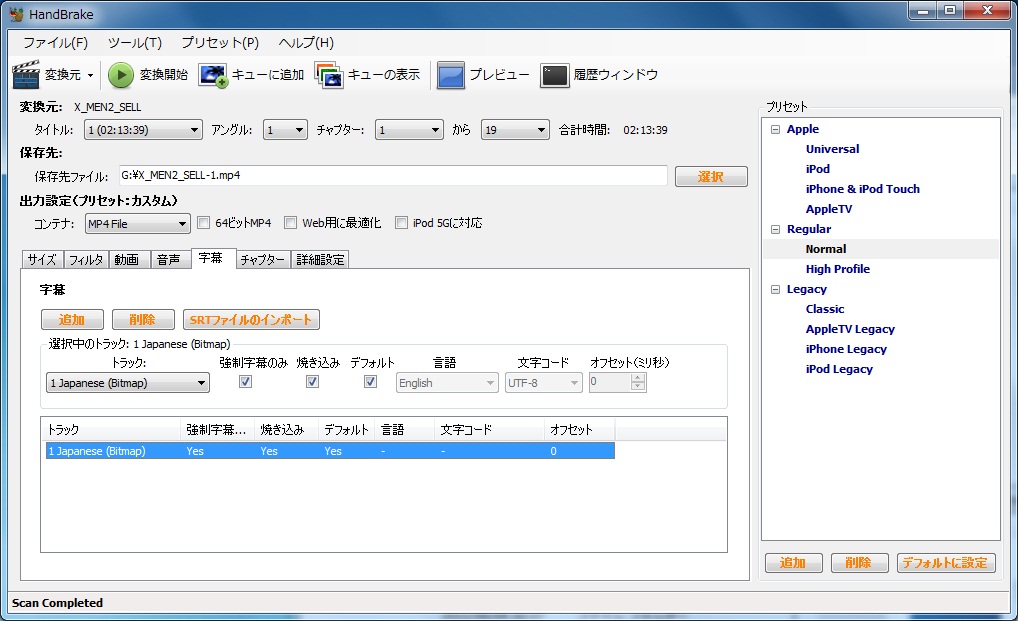Select the 1 Japanese (Bitmap) row in track list
The height and width of the screenshot is (621, 1018).
[330, 451]
